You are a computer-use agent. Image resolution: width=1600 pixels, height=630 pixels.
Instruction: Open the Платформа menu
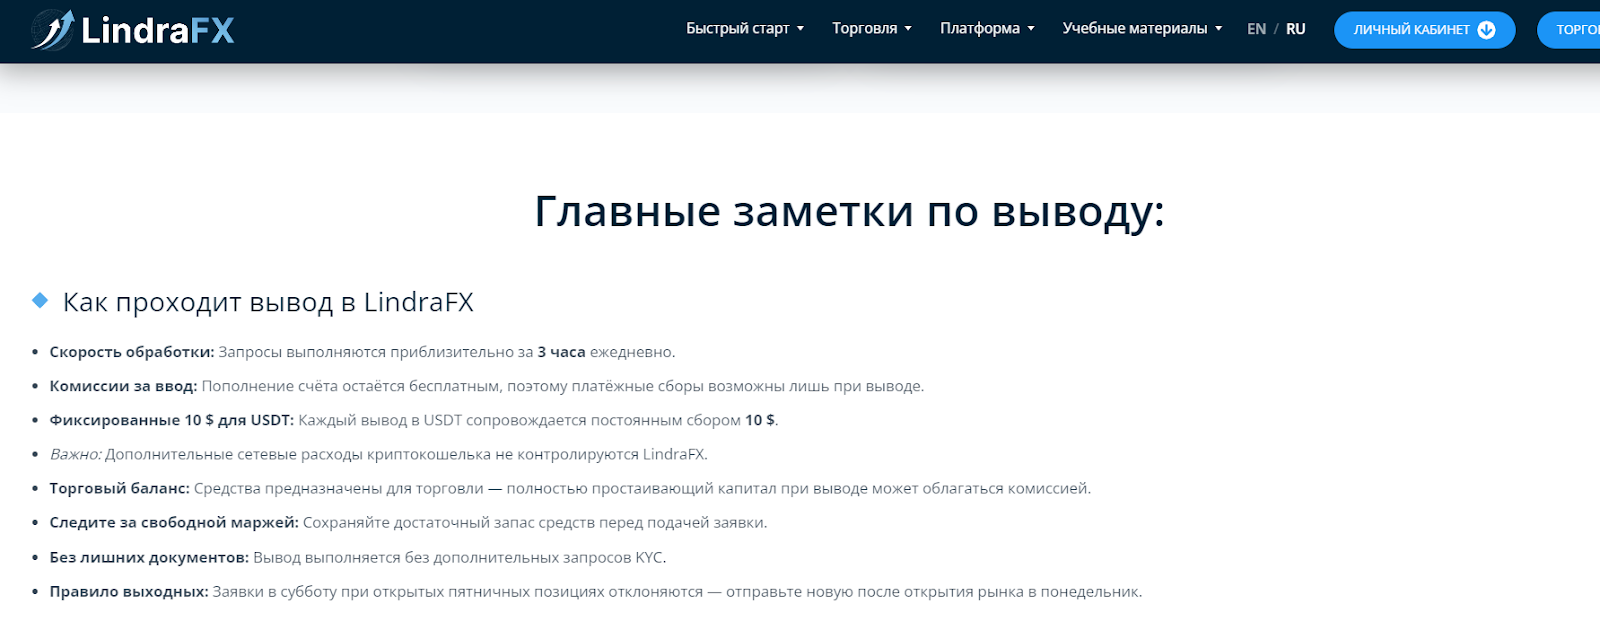coord(980,29)
